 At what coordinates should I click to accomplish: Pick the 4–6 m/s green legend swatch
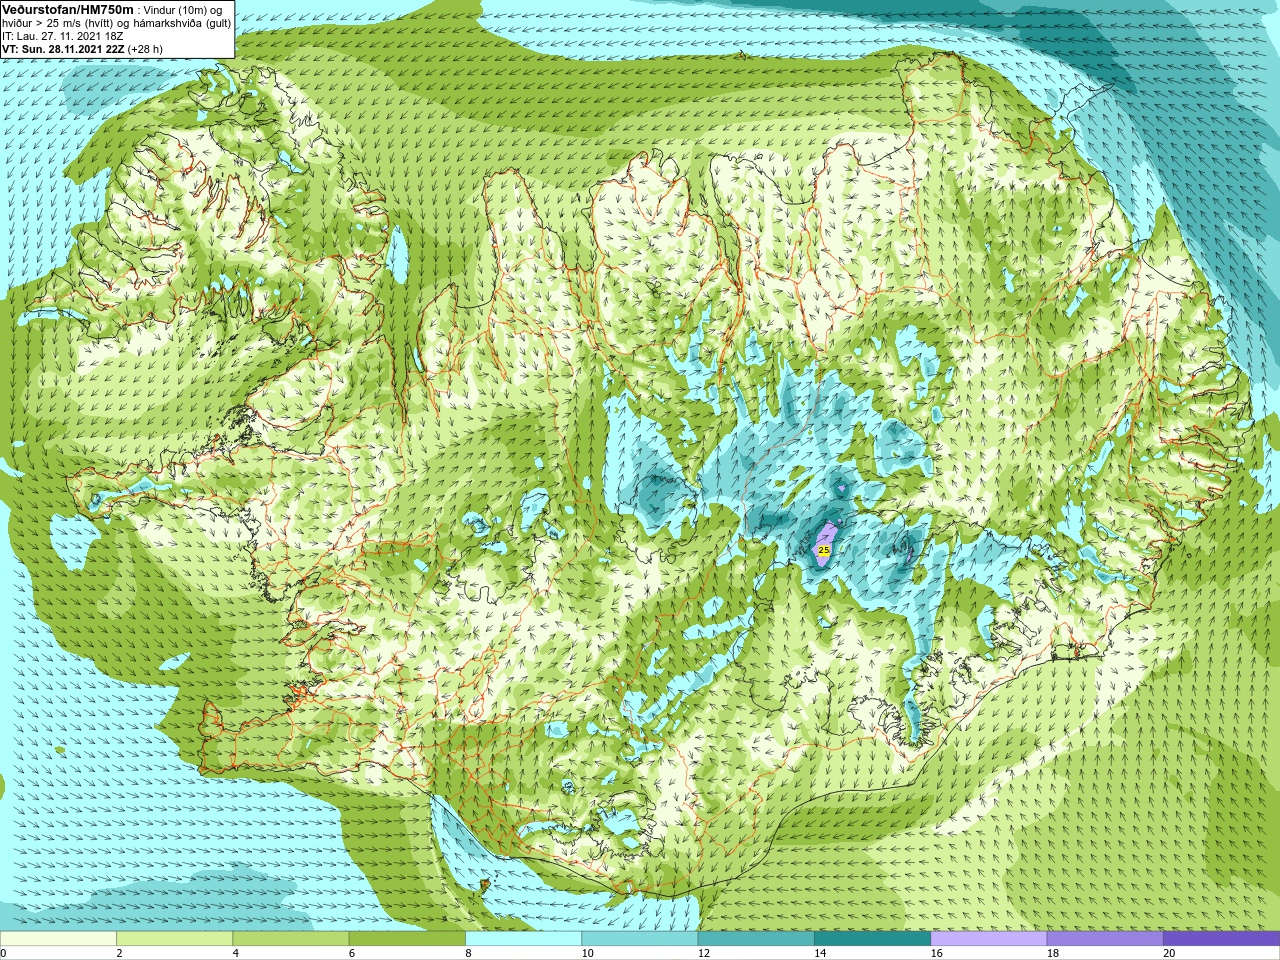click(291, 939)
